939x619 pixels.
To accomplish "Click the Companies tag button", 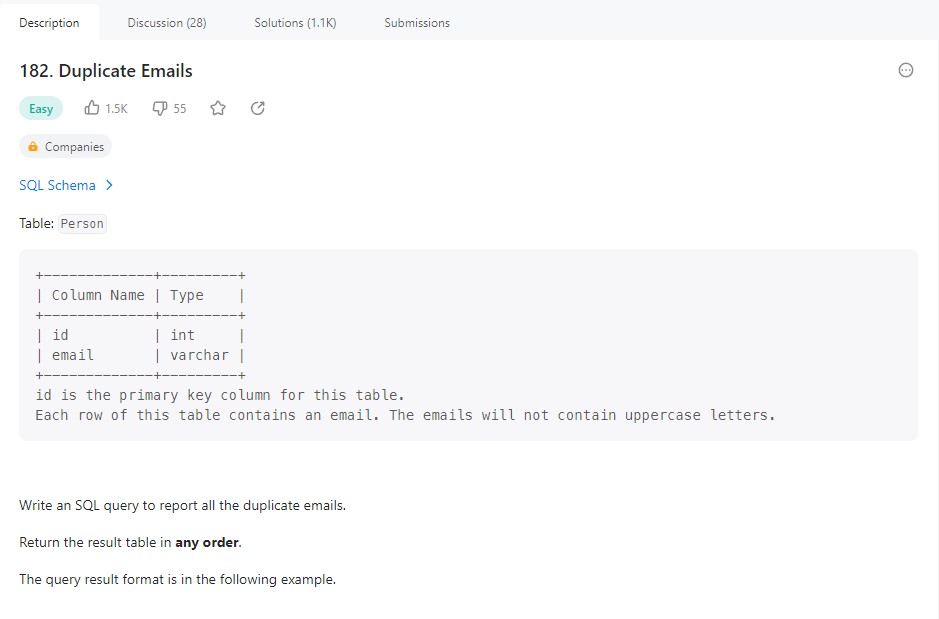I will click(x=66, y=147).
